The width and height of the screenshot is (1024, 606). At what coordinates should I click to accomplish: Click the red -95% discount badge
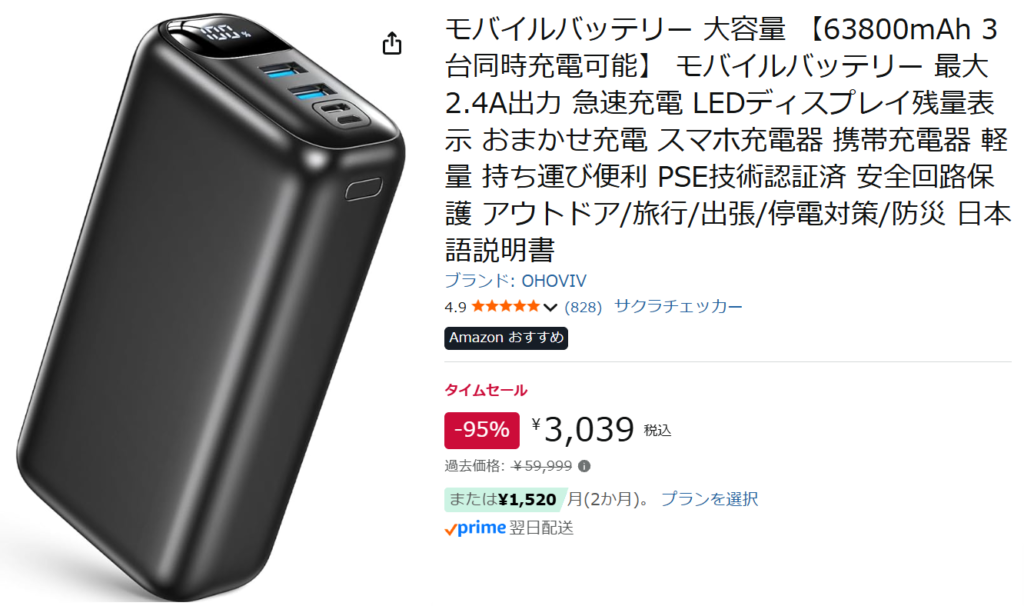click(x=482, y=430)
